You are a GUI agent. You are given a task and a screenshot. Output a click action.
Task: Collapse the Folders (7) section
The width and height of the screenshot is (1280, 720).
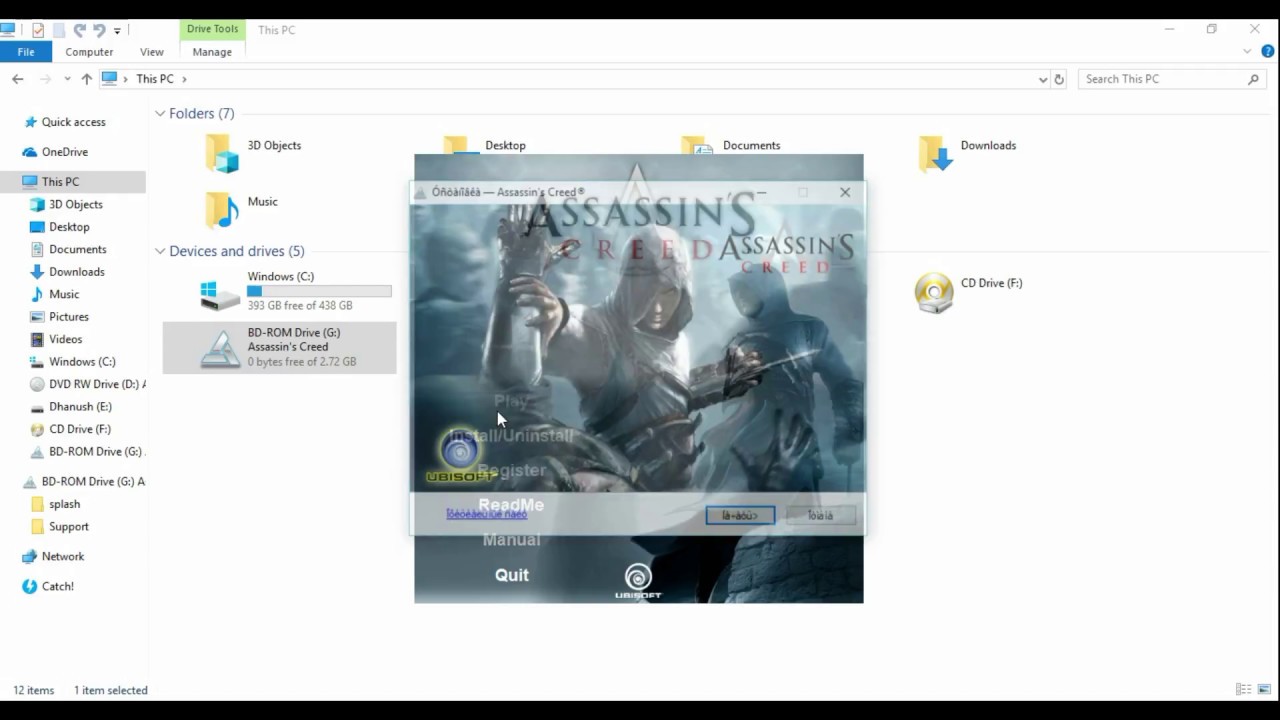pos(160,114)
